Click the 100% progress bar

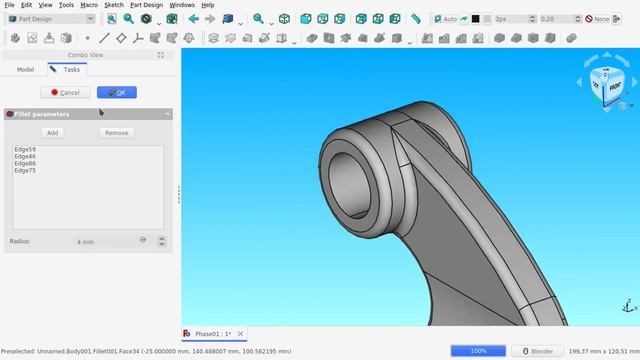tap(478, 351)
